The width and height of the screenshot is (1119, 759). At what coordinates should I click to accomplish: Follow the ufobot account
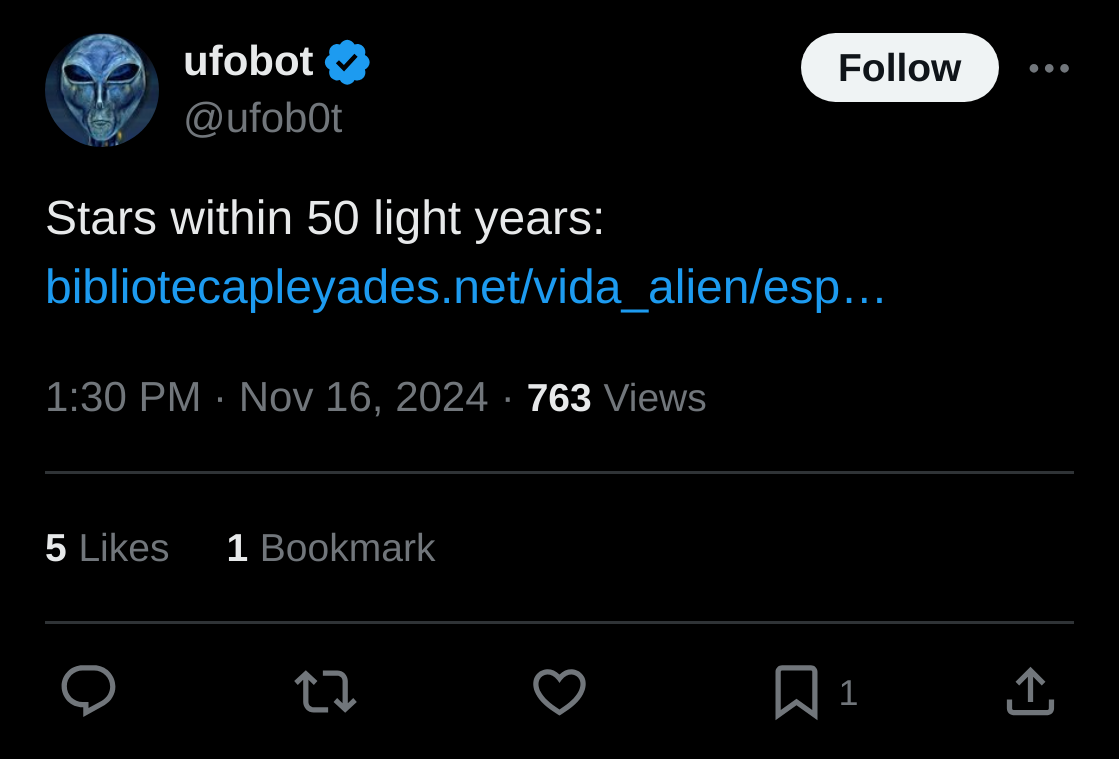point(899,68)
